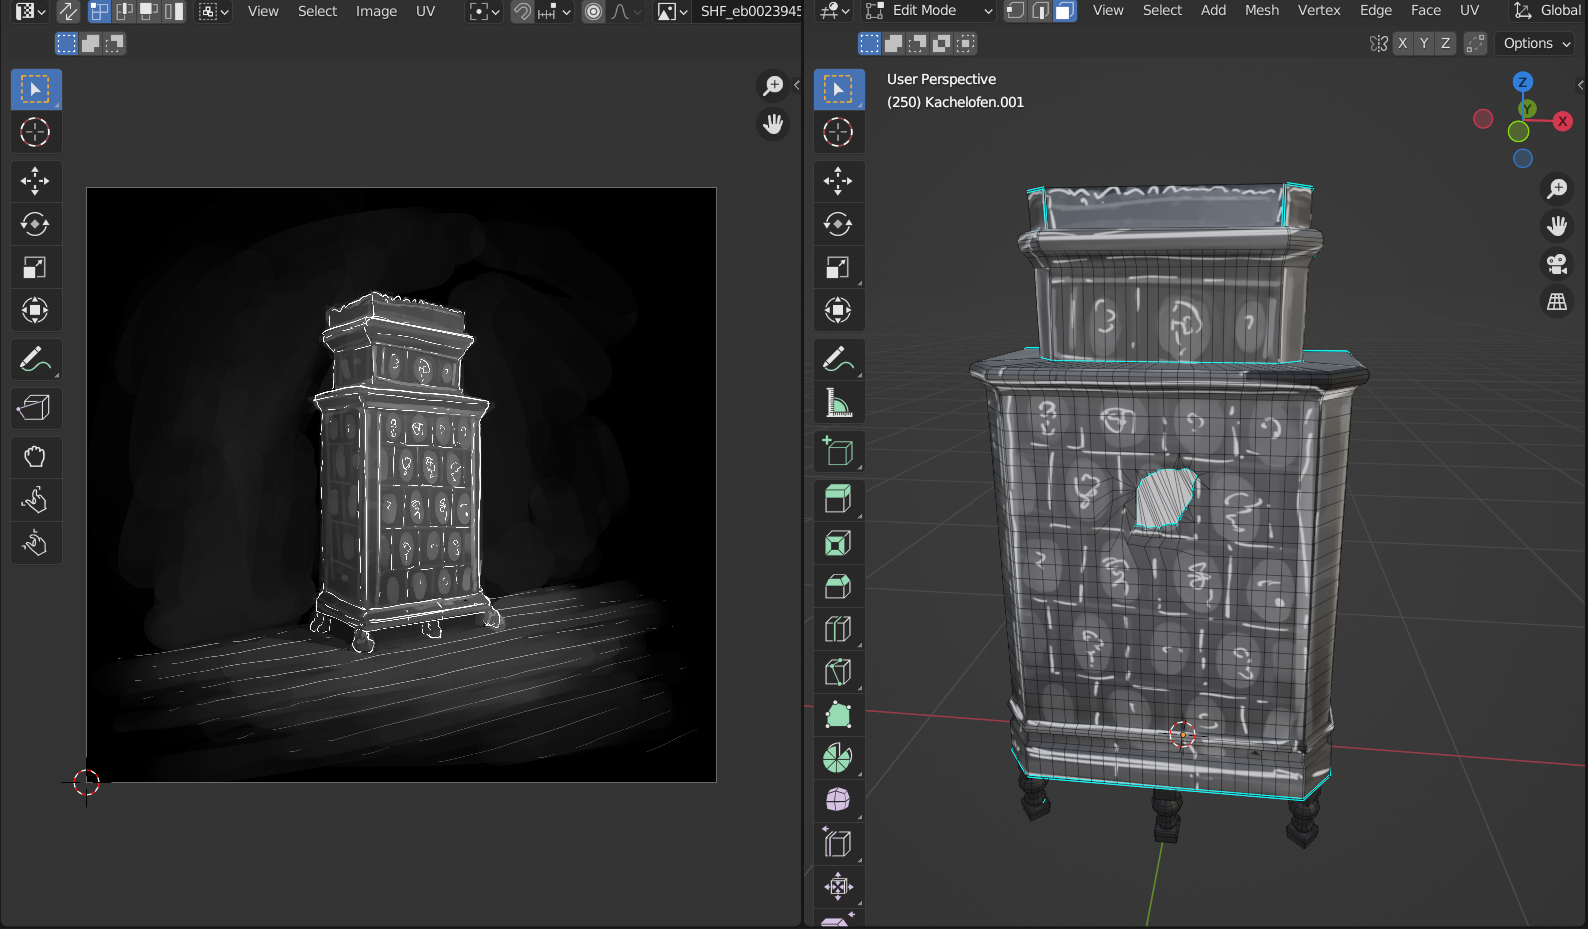Open the Mesh menu
Viewport: 1588px width, 929px height.
1261,11
